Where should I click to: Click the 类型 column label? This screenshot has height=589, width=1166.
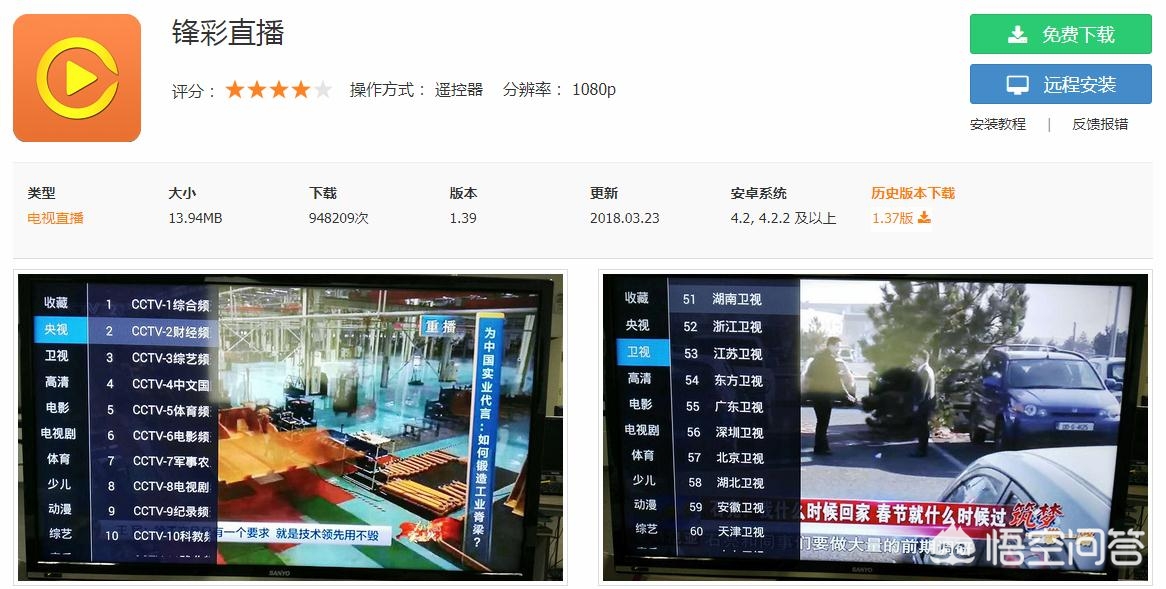tap(42, 193)
